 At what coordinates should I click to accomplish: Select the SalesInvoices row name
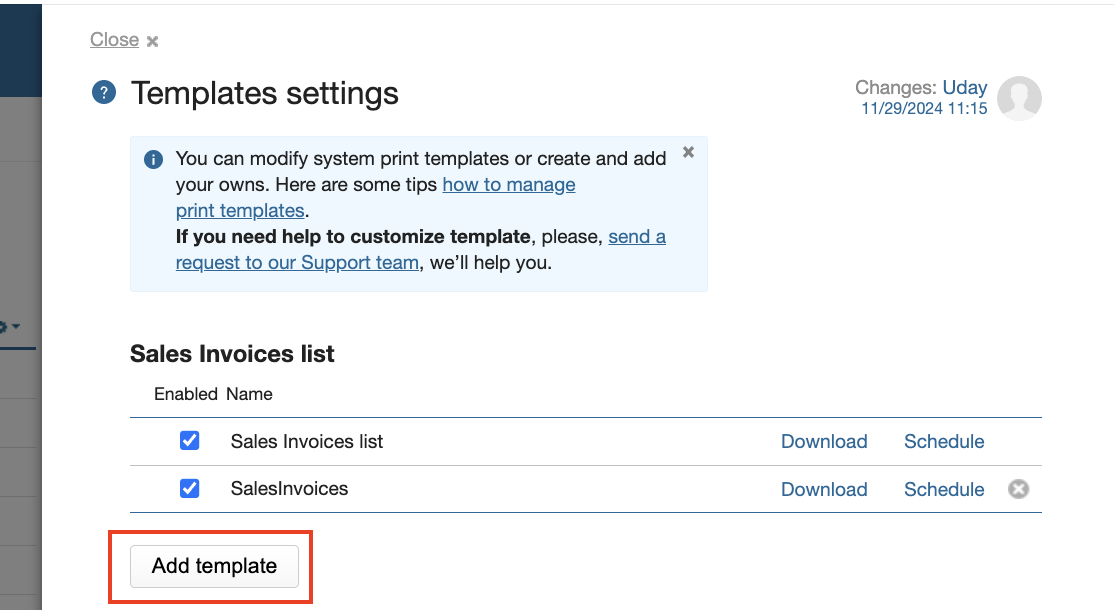click(289, 489)
